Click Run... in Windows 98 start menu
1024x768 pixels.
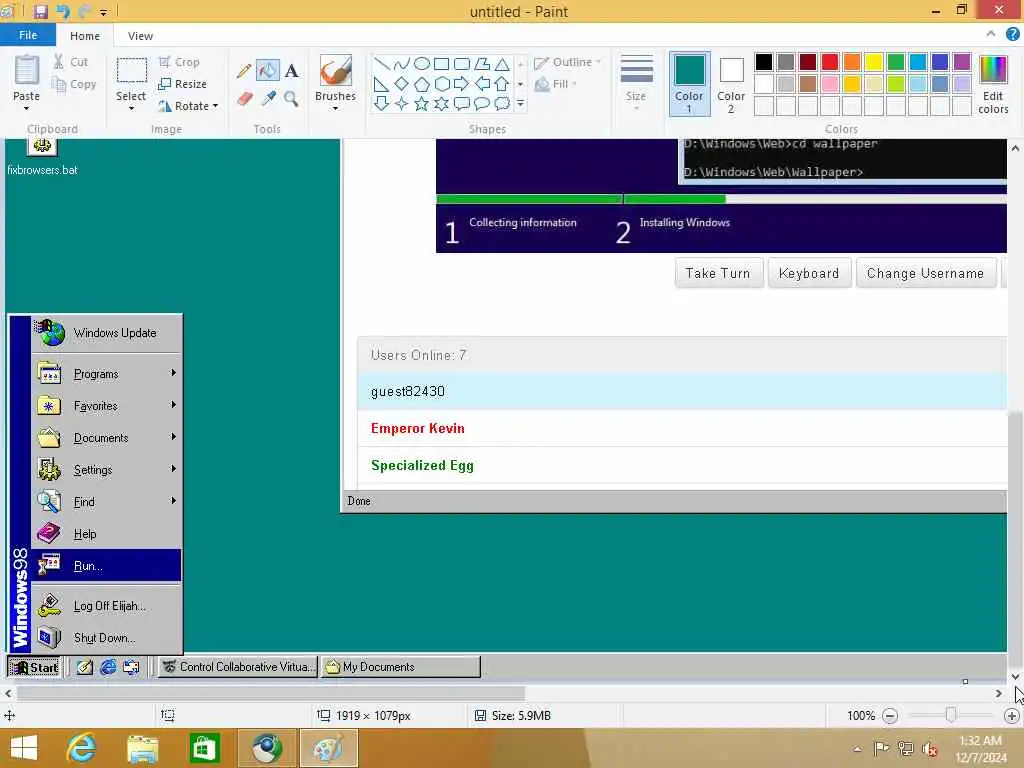tap(106, 566)
